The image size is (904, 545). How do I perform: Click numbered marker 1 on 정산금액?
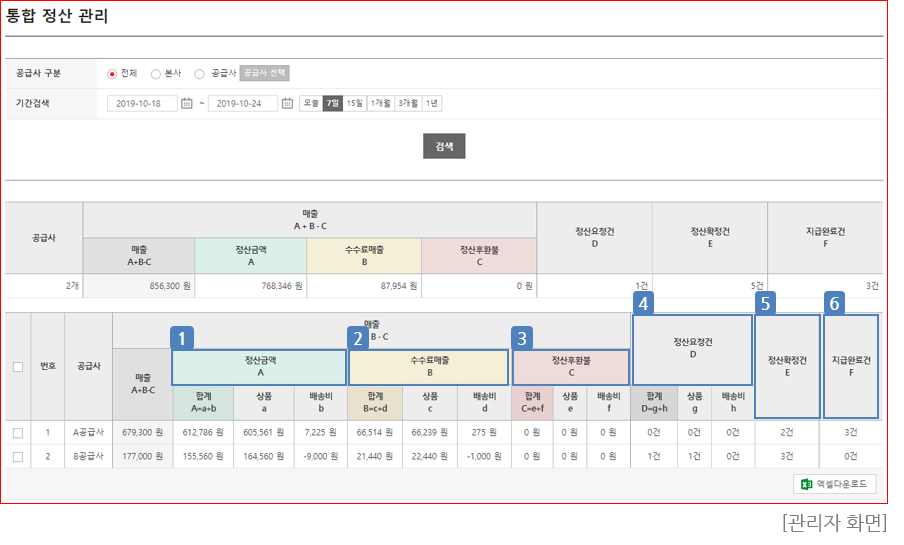182,339
